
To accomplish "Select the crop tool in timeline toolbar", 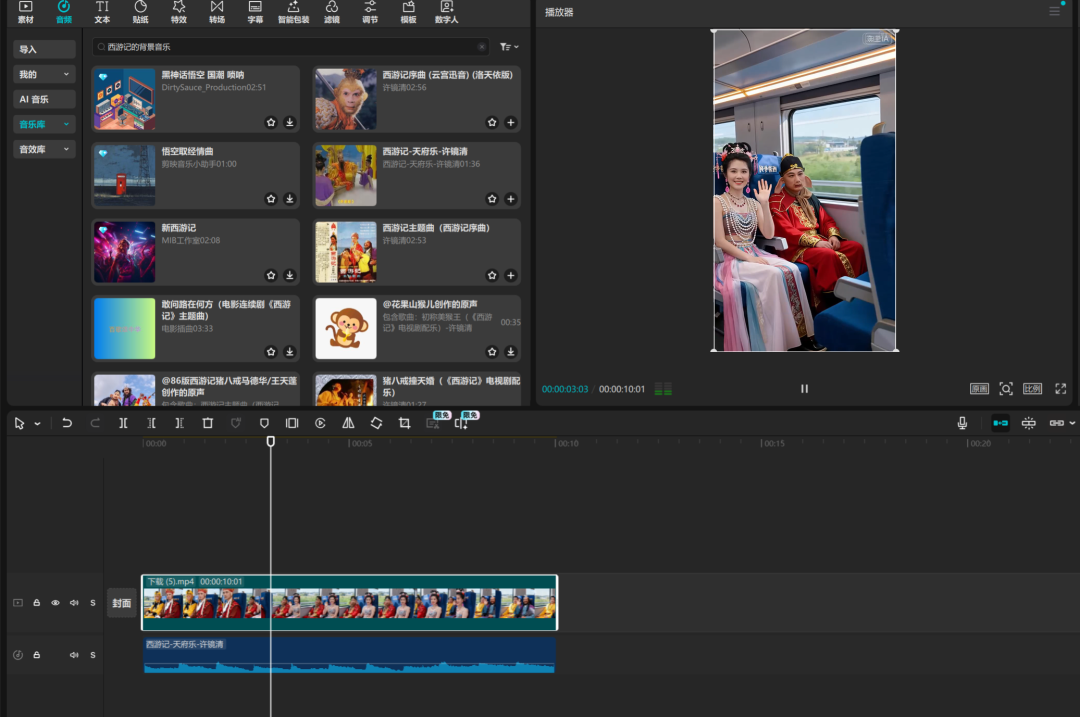I will 404,423.
